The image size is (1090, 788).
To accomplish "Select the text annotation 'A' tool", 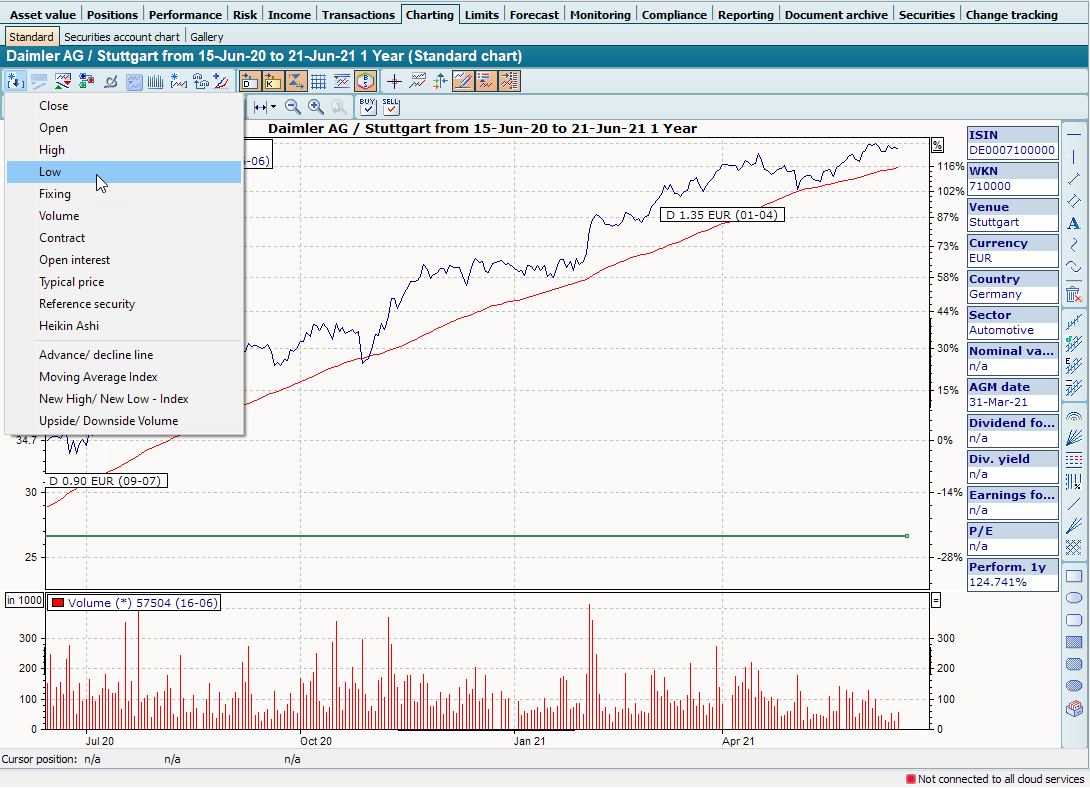I will point(1074,223).
